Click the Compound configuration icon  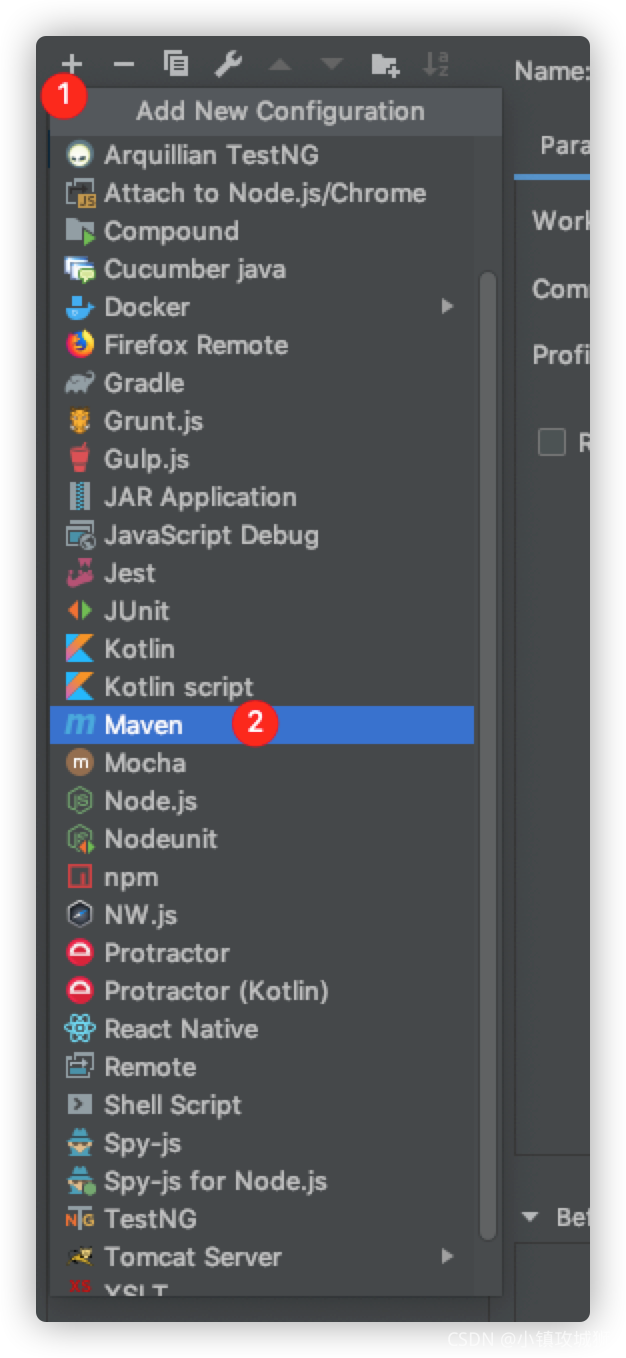click(x=80, y=231)
